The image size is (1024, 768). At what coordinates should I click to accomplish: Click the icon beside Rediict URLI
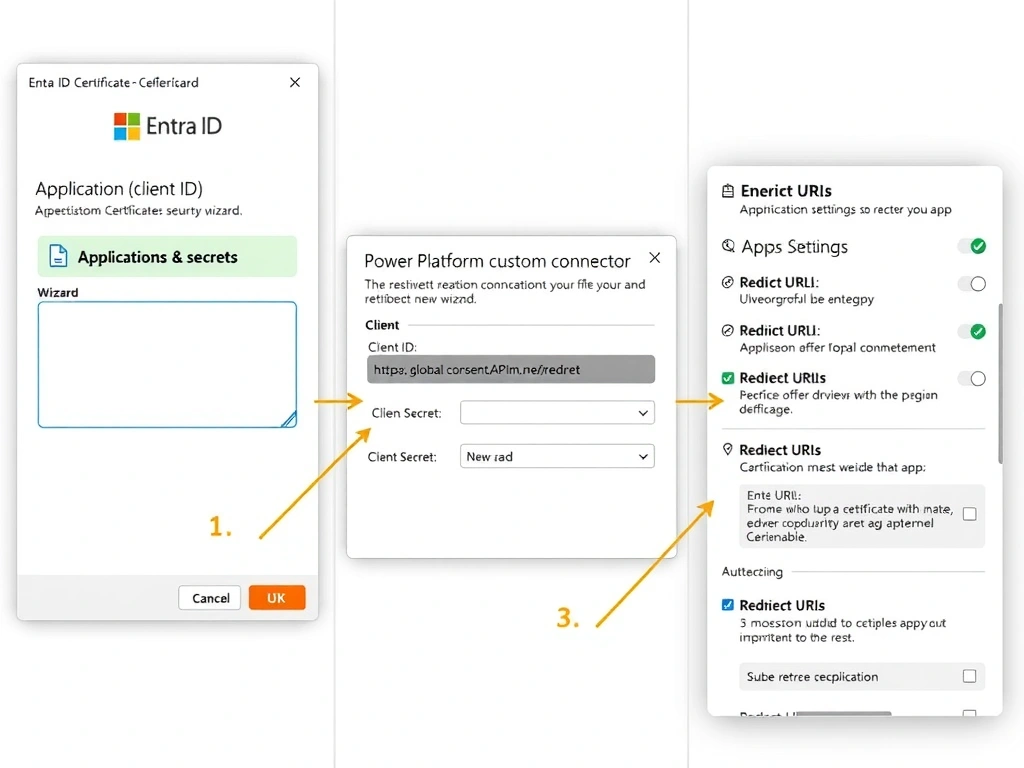728,330
